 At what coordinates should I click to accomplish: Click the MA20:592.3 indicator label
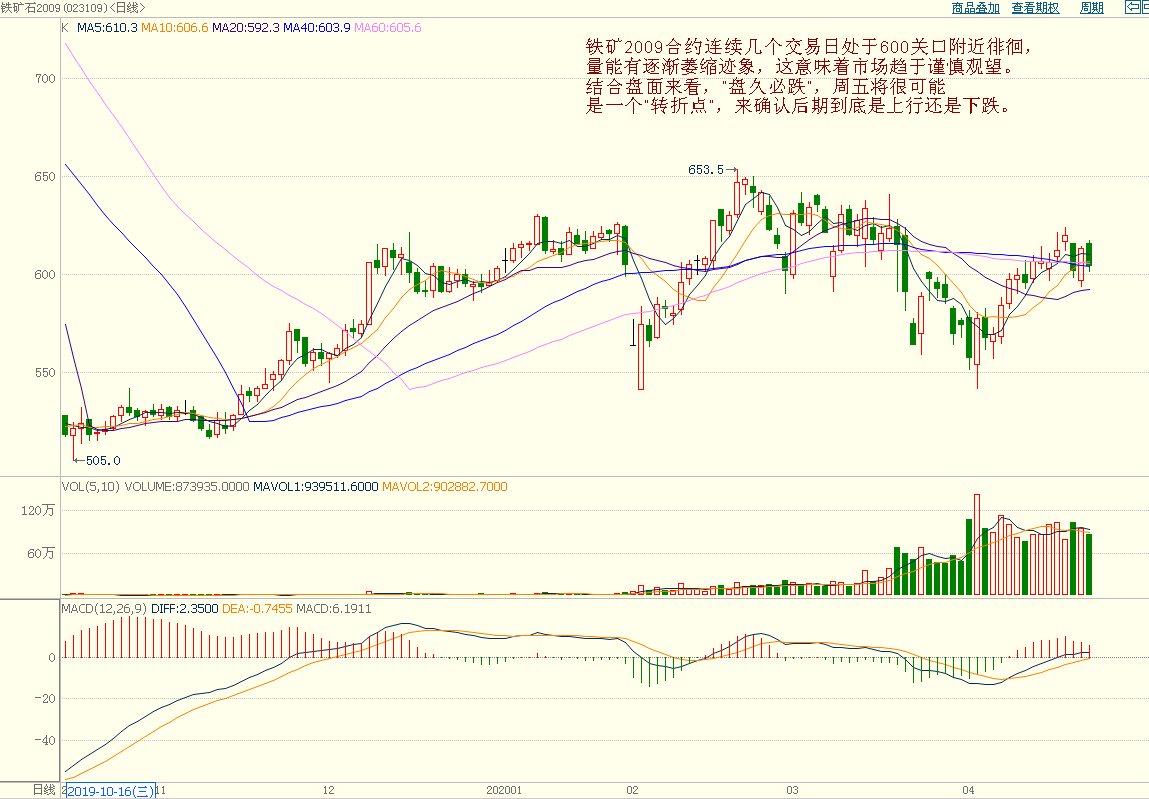click(x=245, y=27)
